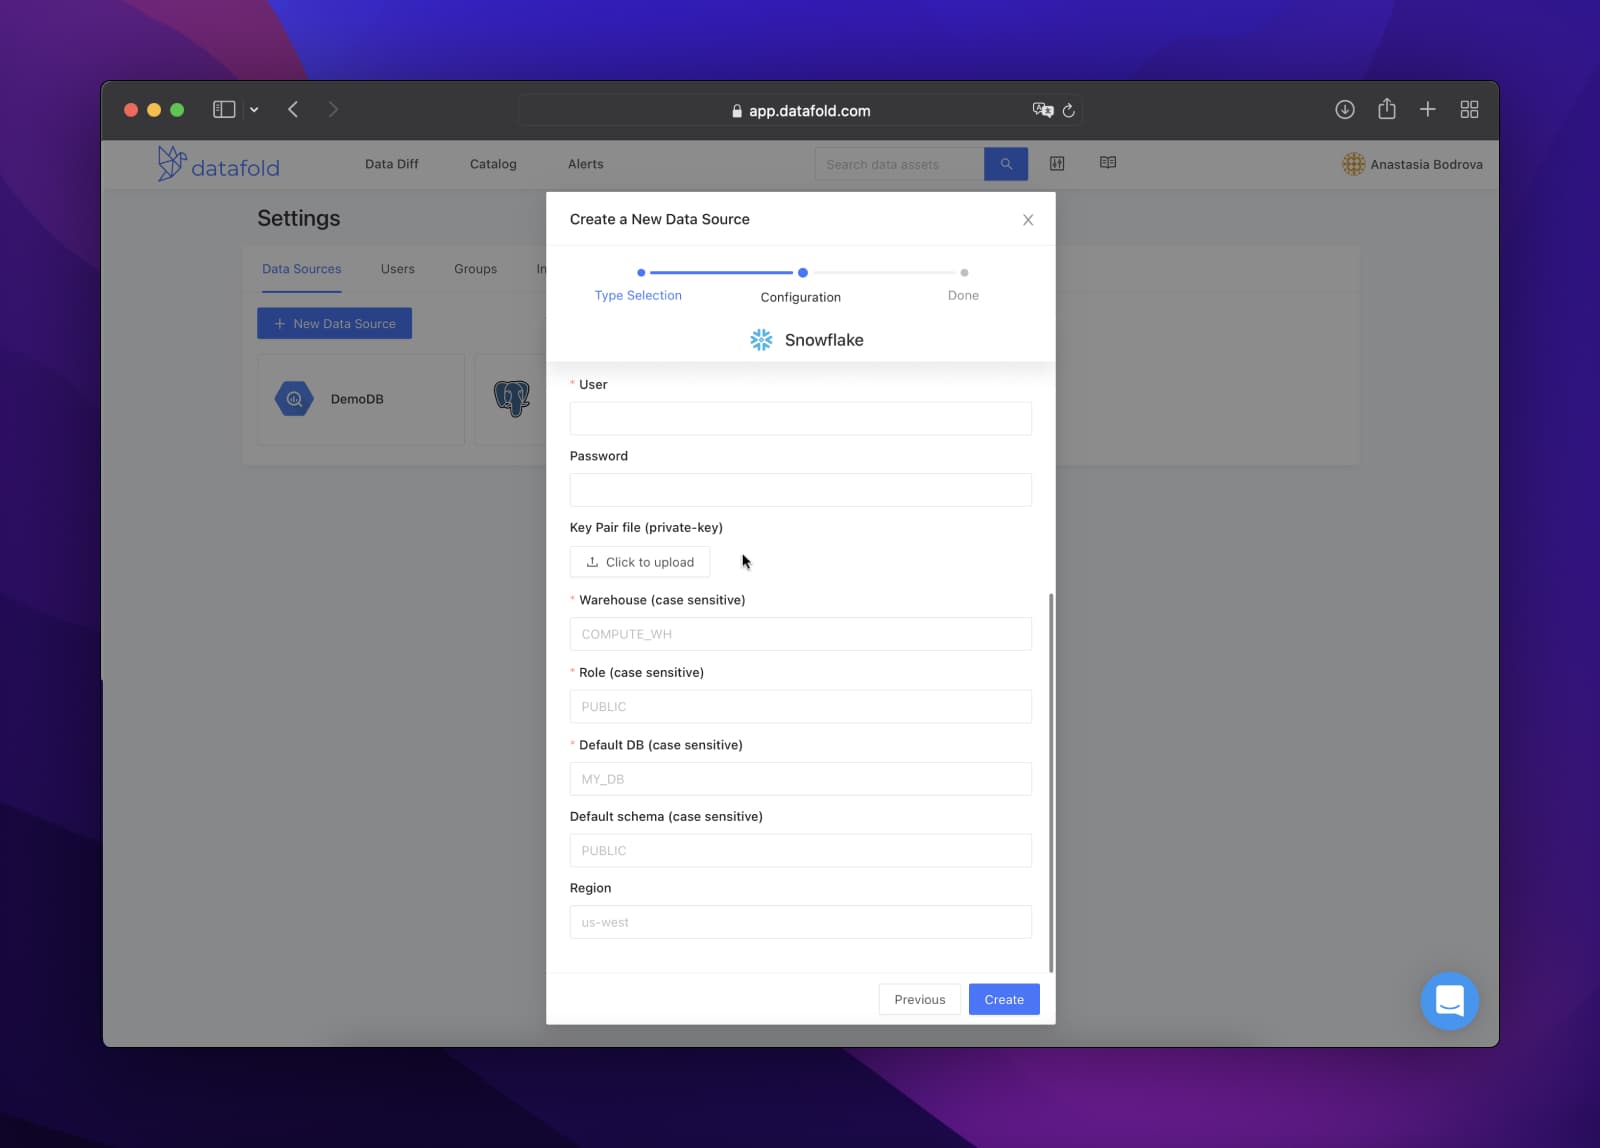This screenshot has height=1148, width=1600.
Task: Open the documentation book icon
Action: click(x=1108, y=162)
